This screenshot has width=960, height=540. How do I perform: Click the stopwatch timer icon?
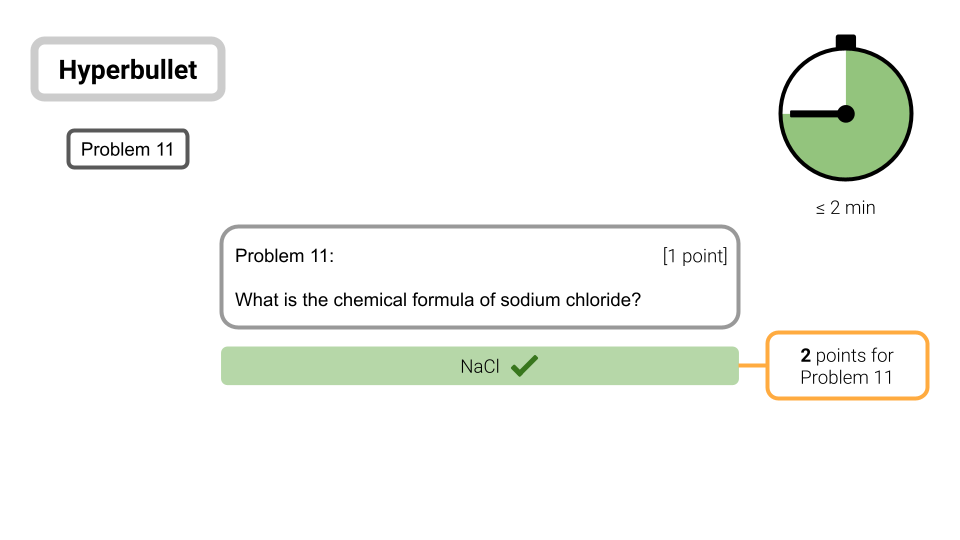(x=846, y=108)
